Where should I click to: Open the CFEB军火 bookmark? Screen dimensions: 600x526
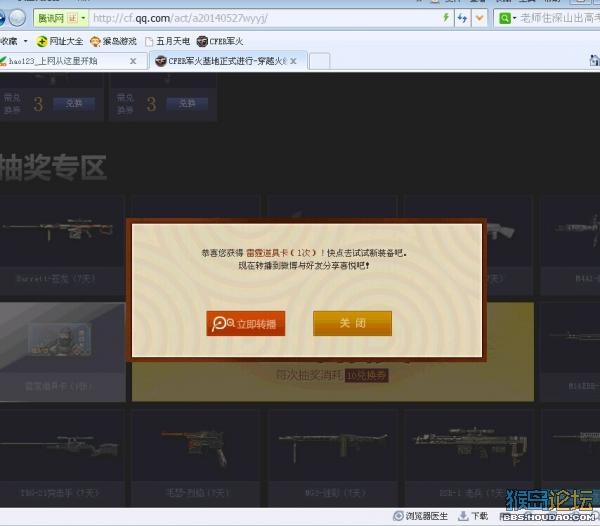point(220,41)
